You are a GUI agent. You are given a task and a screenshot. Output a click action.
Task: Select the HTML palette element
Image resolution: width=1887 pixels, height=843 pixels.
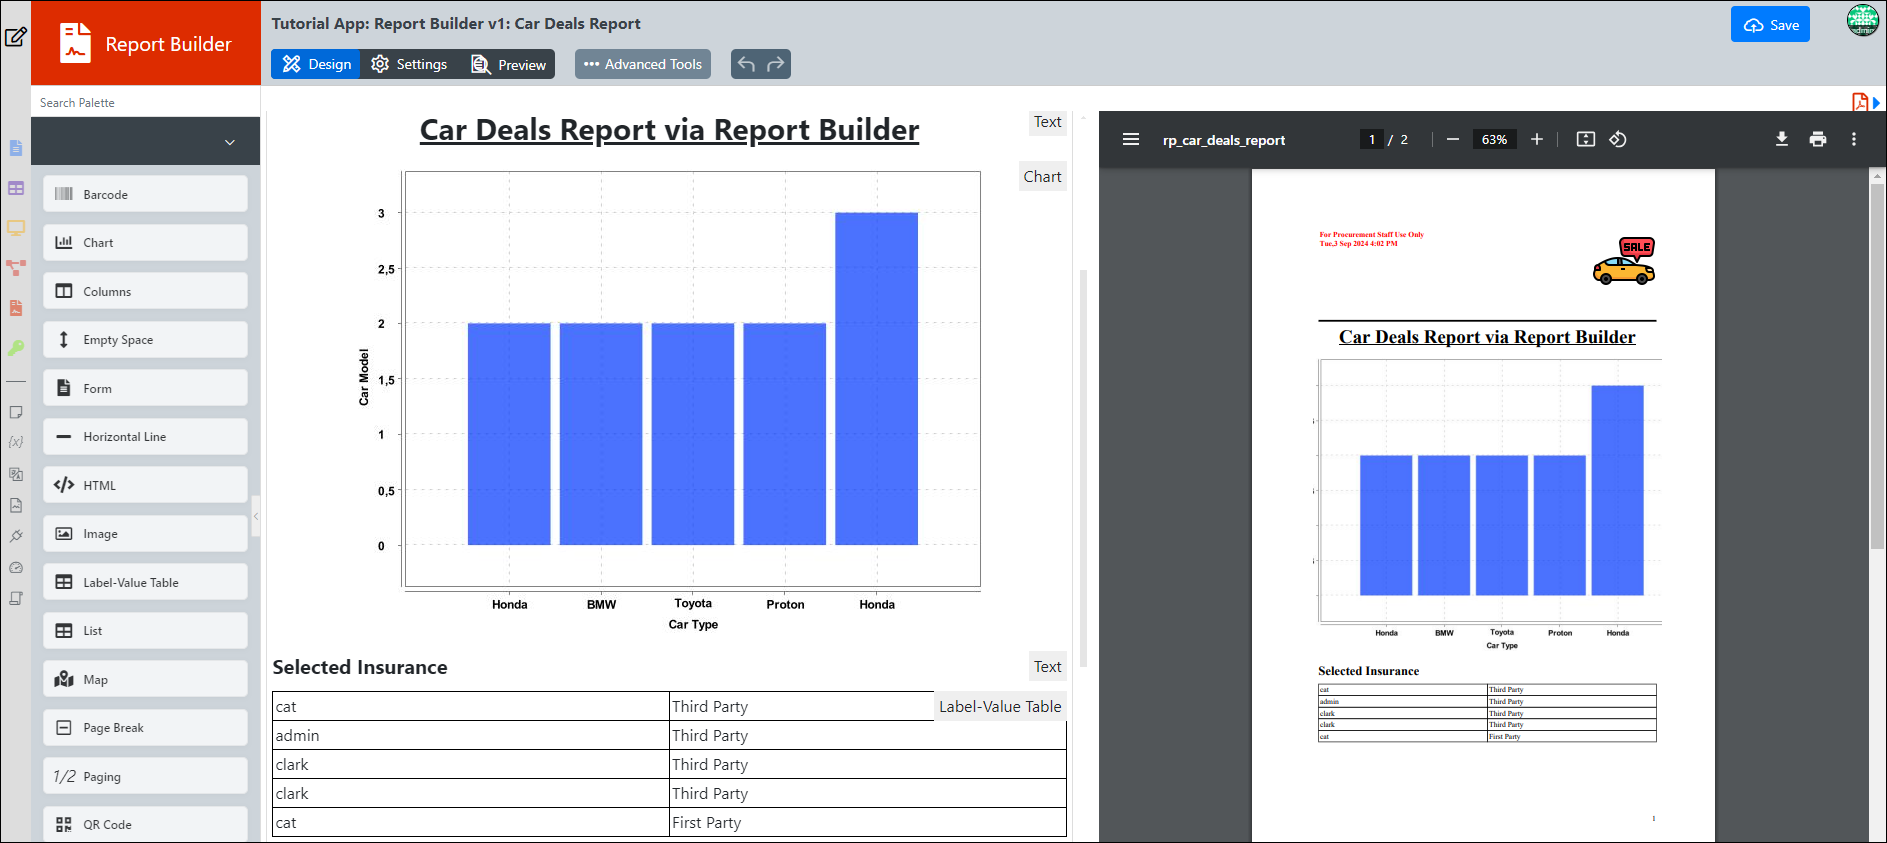coord(145,485)
